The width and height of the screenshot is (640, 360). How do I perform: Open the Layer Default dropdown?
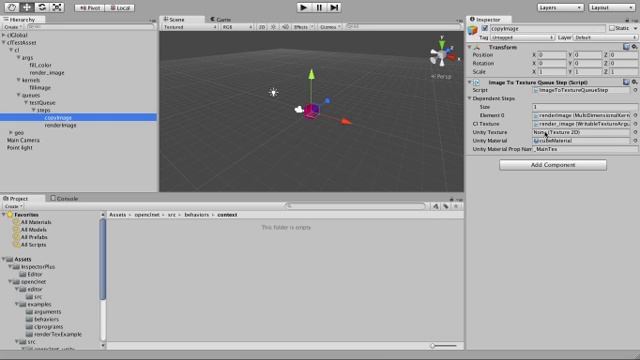[x=605, y=38]
